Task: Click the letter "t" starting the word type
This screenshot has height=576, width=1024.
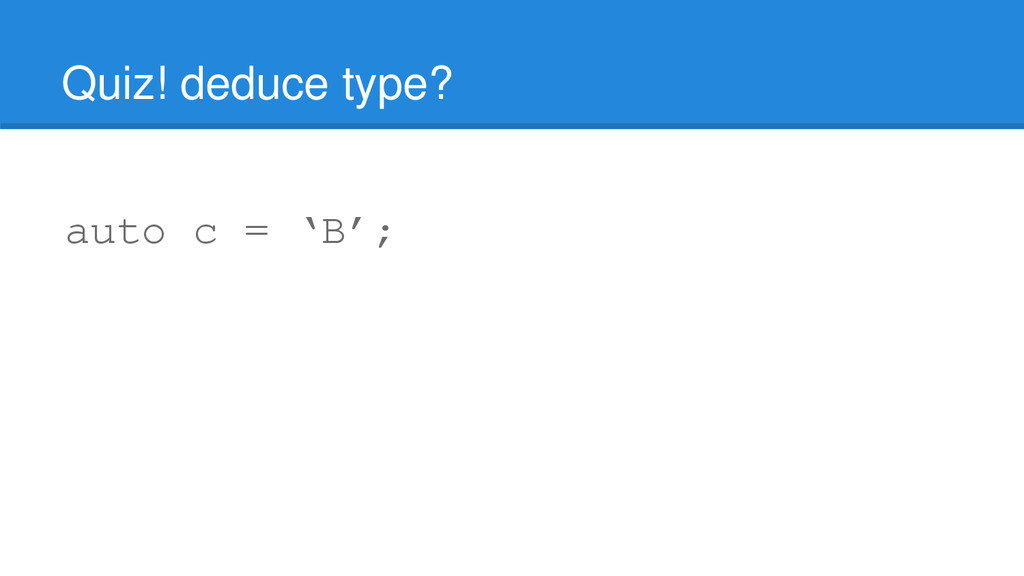Action: (347, 84)
